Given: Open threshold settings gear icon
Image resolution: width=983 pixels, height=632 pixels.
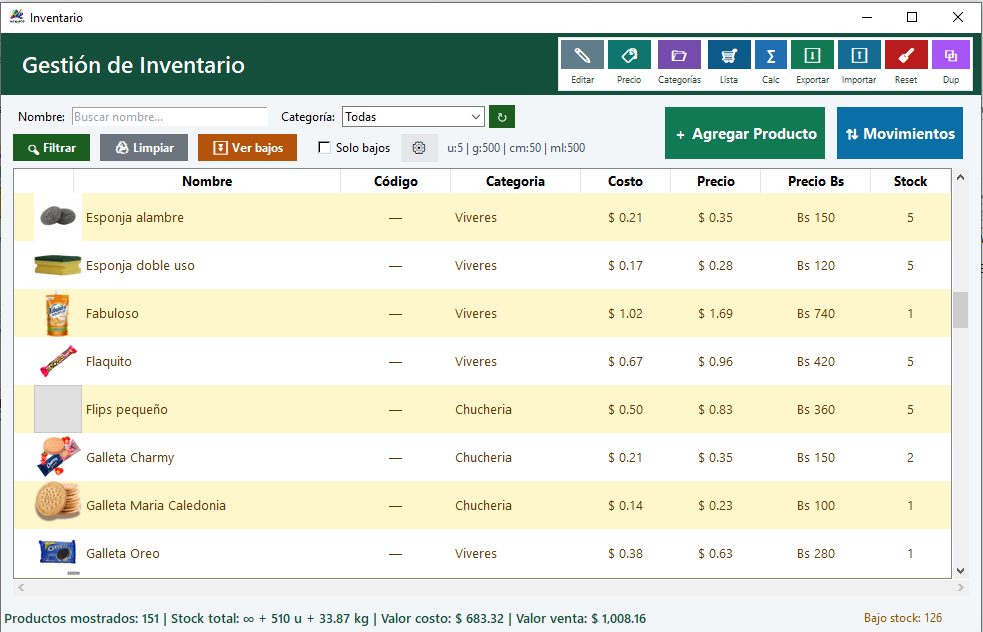Looking at the screenshot, I should 419,148.
